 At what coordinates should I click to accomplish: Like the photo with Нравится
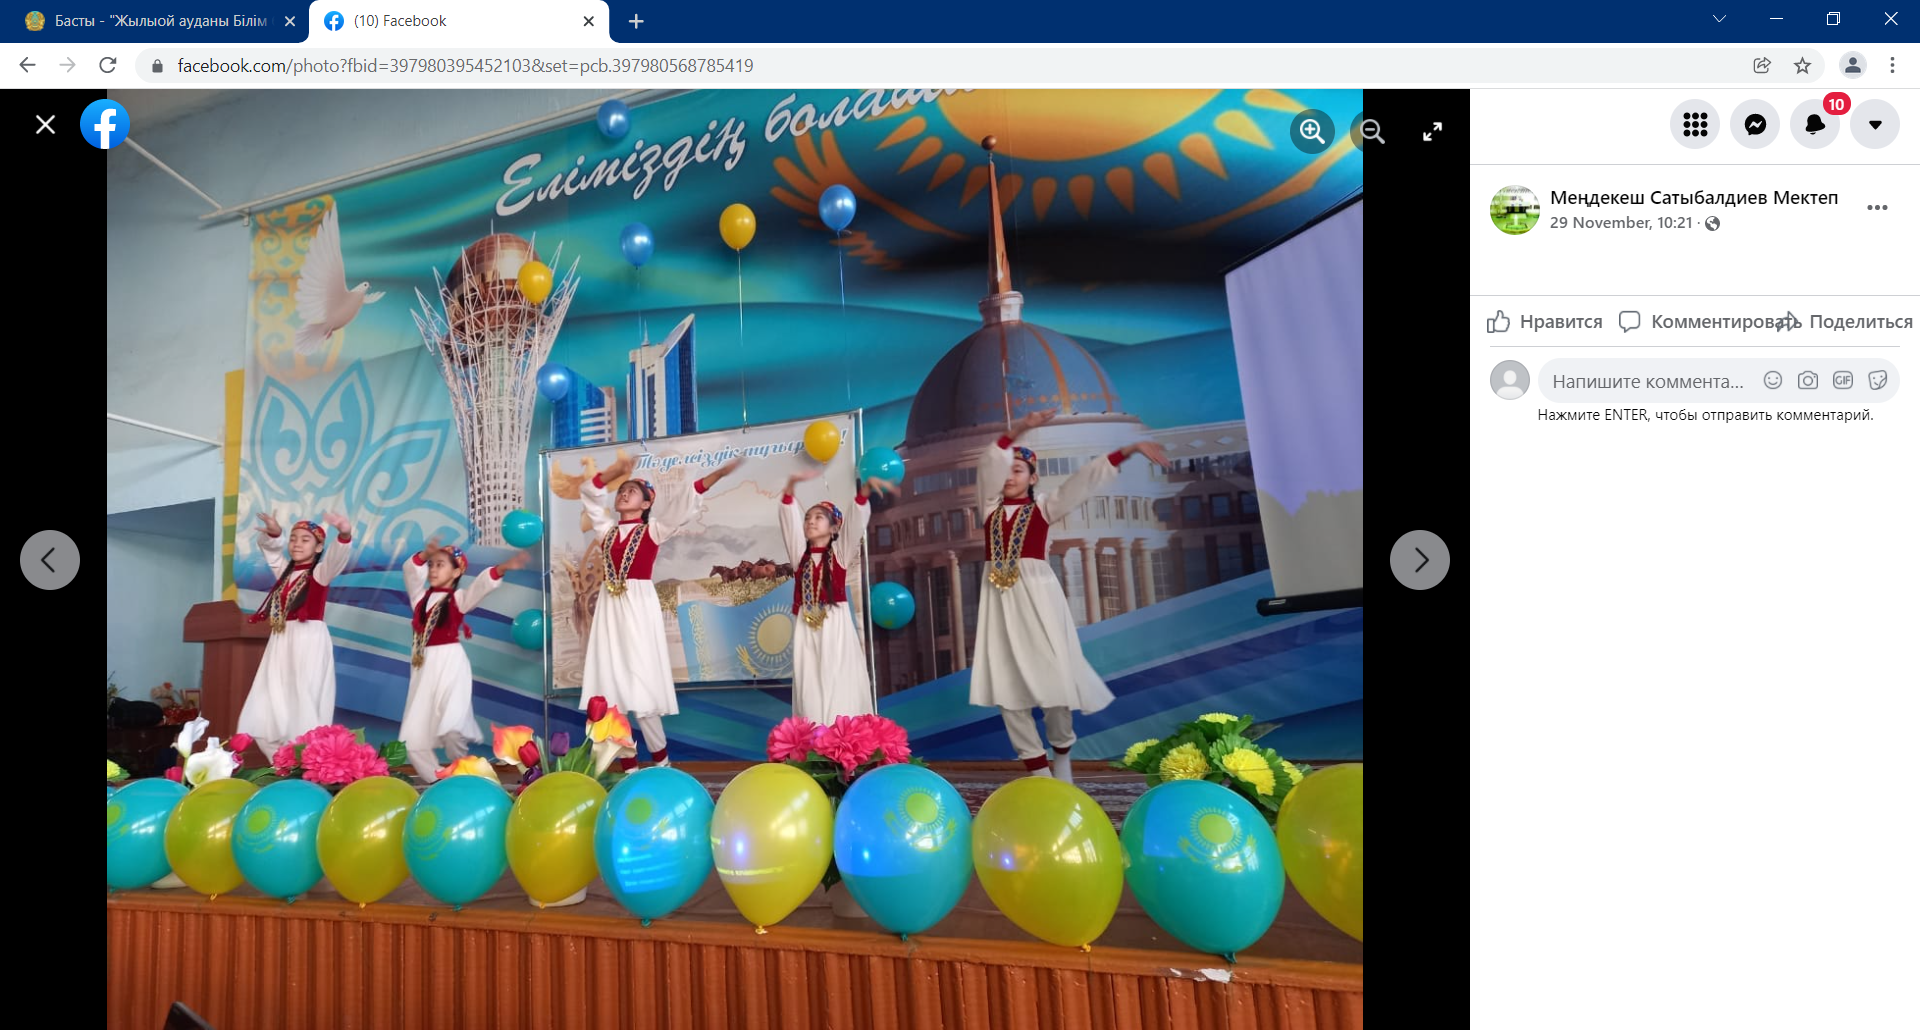click(1545, 322)
